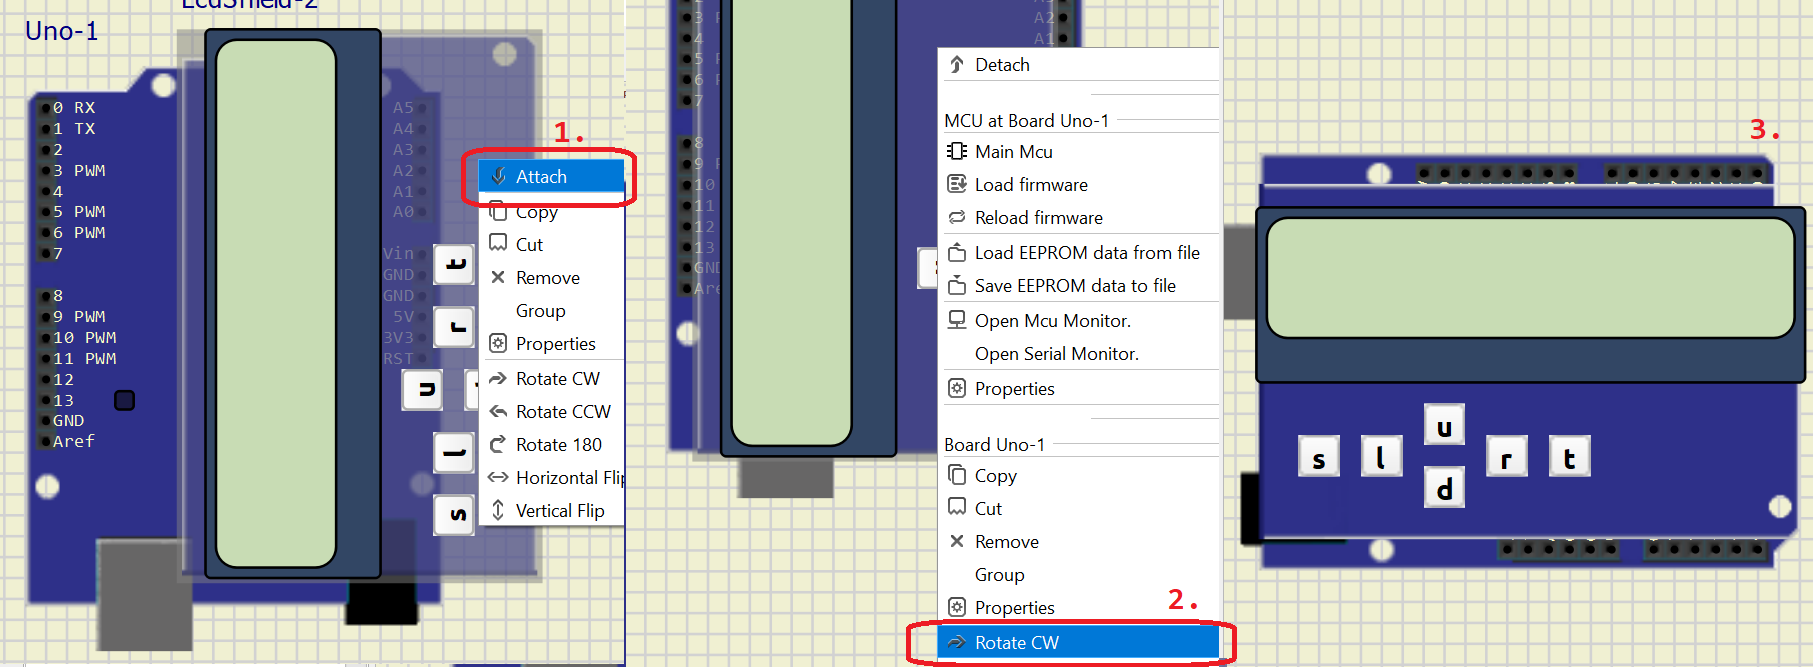This screenshot has width=1816, height=667.
Task: Click the Load EEPROM data from file icon
Action: coord(957,252)
